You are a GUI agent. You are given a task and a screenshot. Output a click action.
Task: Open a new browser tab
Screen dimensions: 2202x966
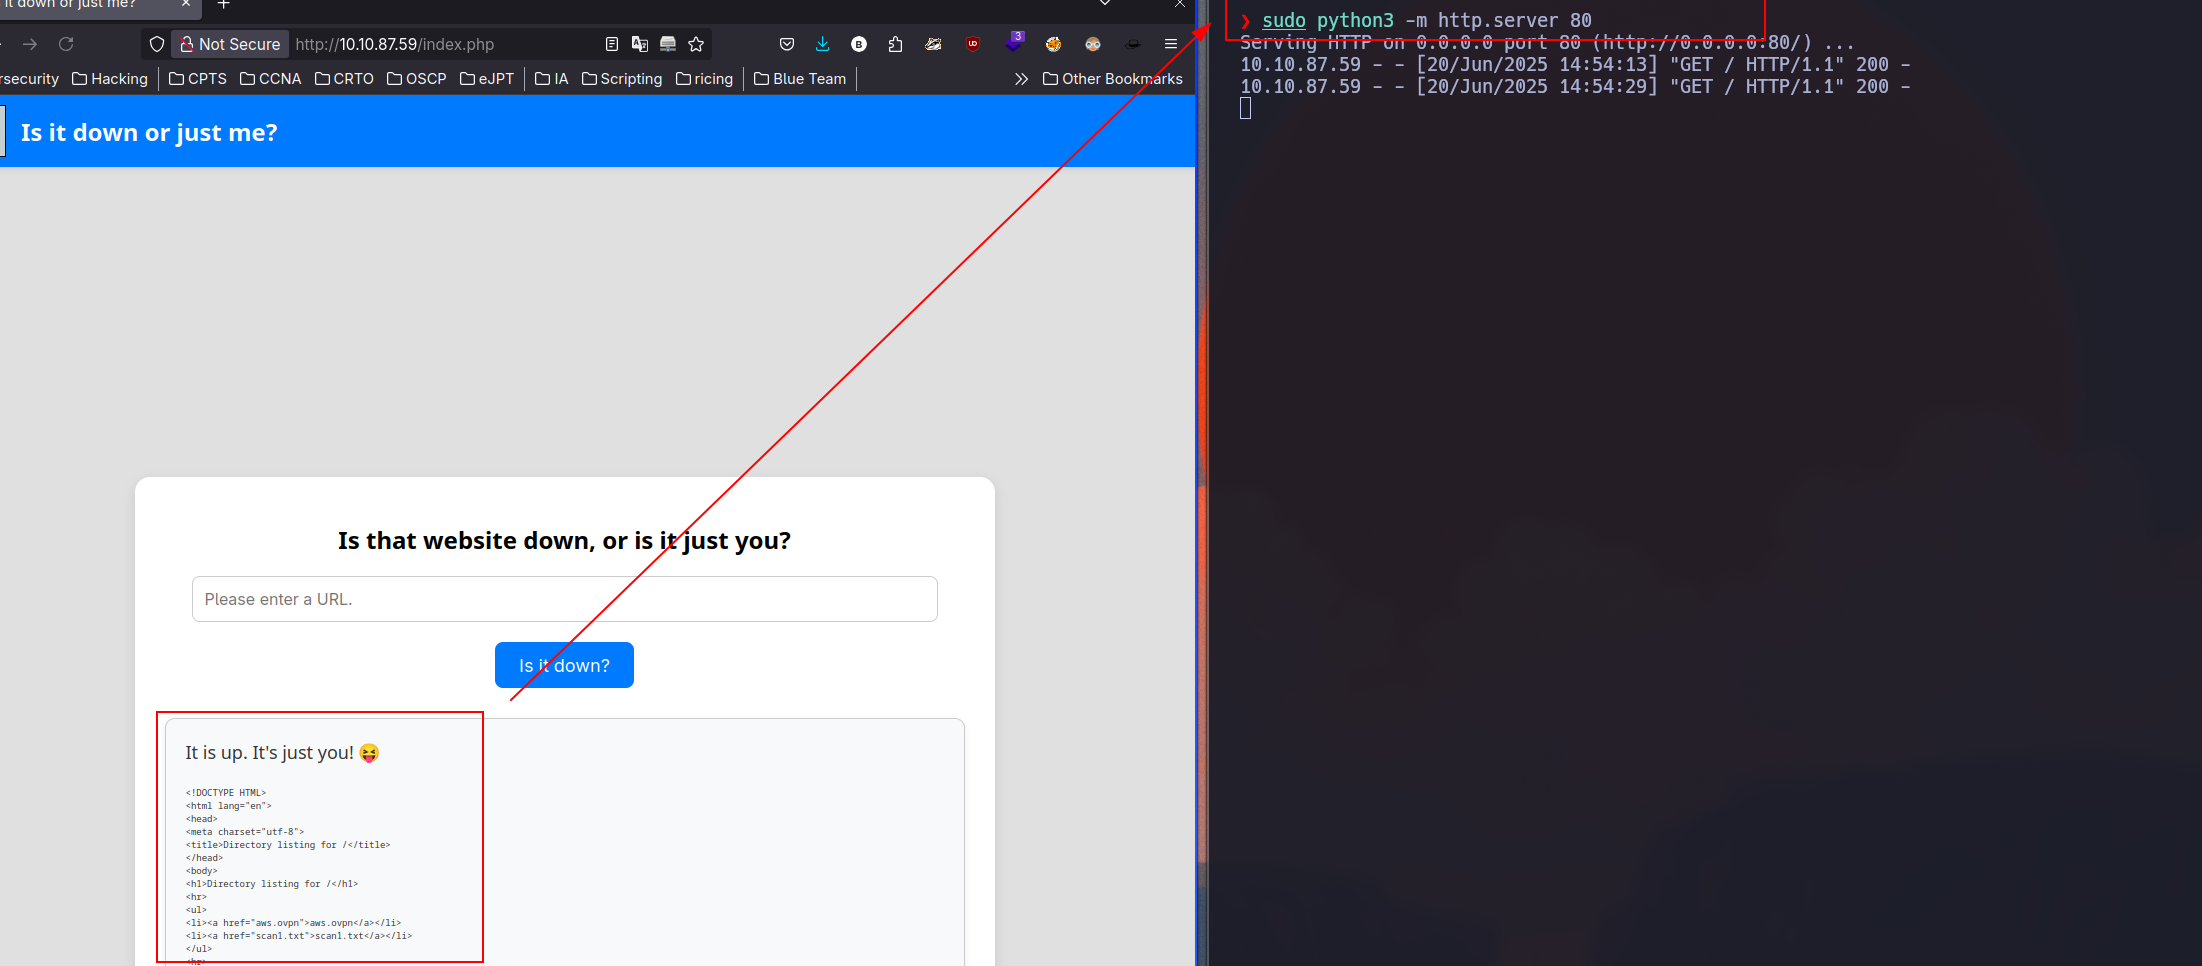(x=224, y=5)
